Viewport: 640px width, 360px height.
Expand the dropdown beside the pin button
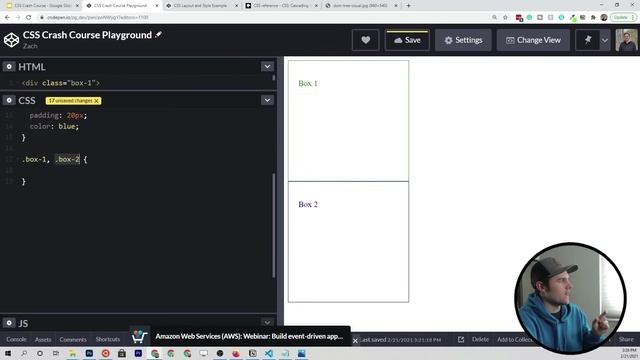click(605, 40)
